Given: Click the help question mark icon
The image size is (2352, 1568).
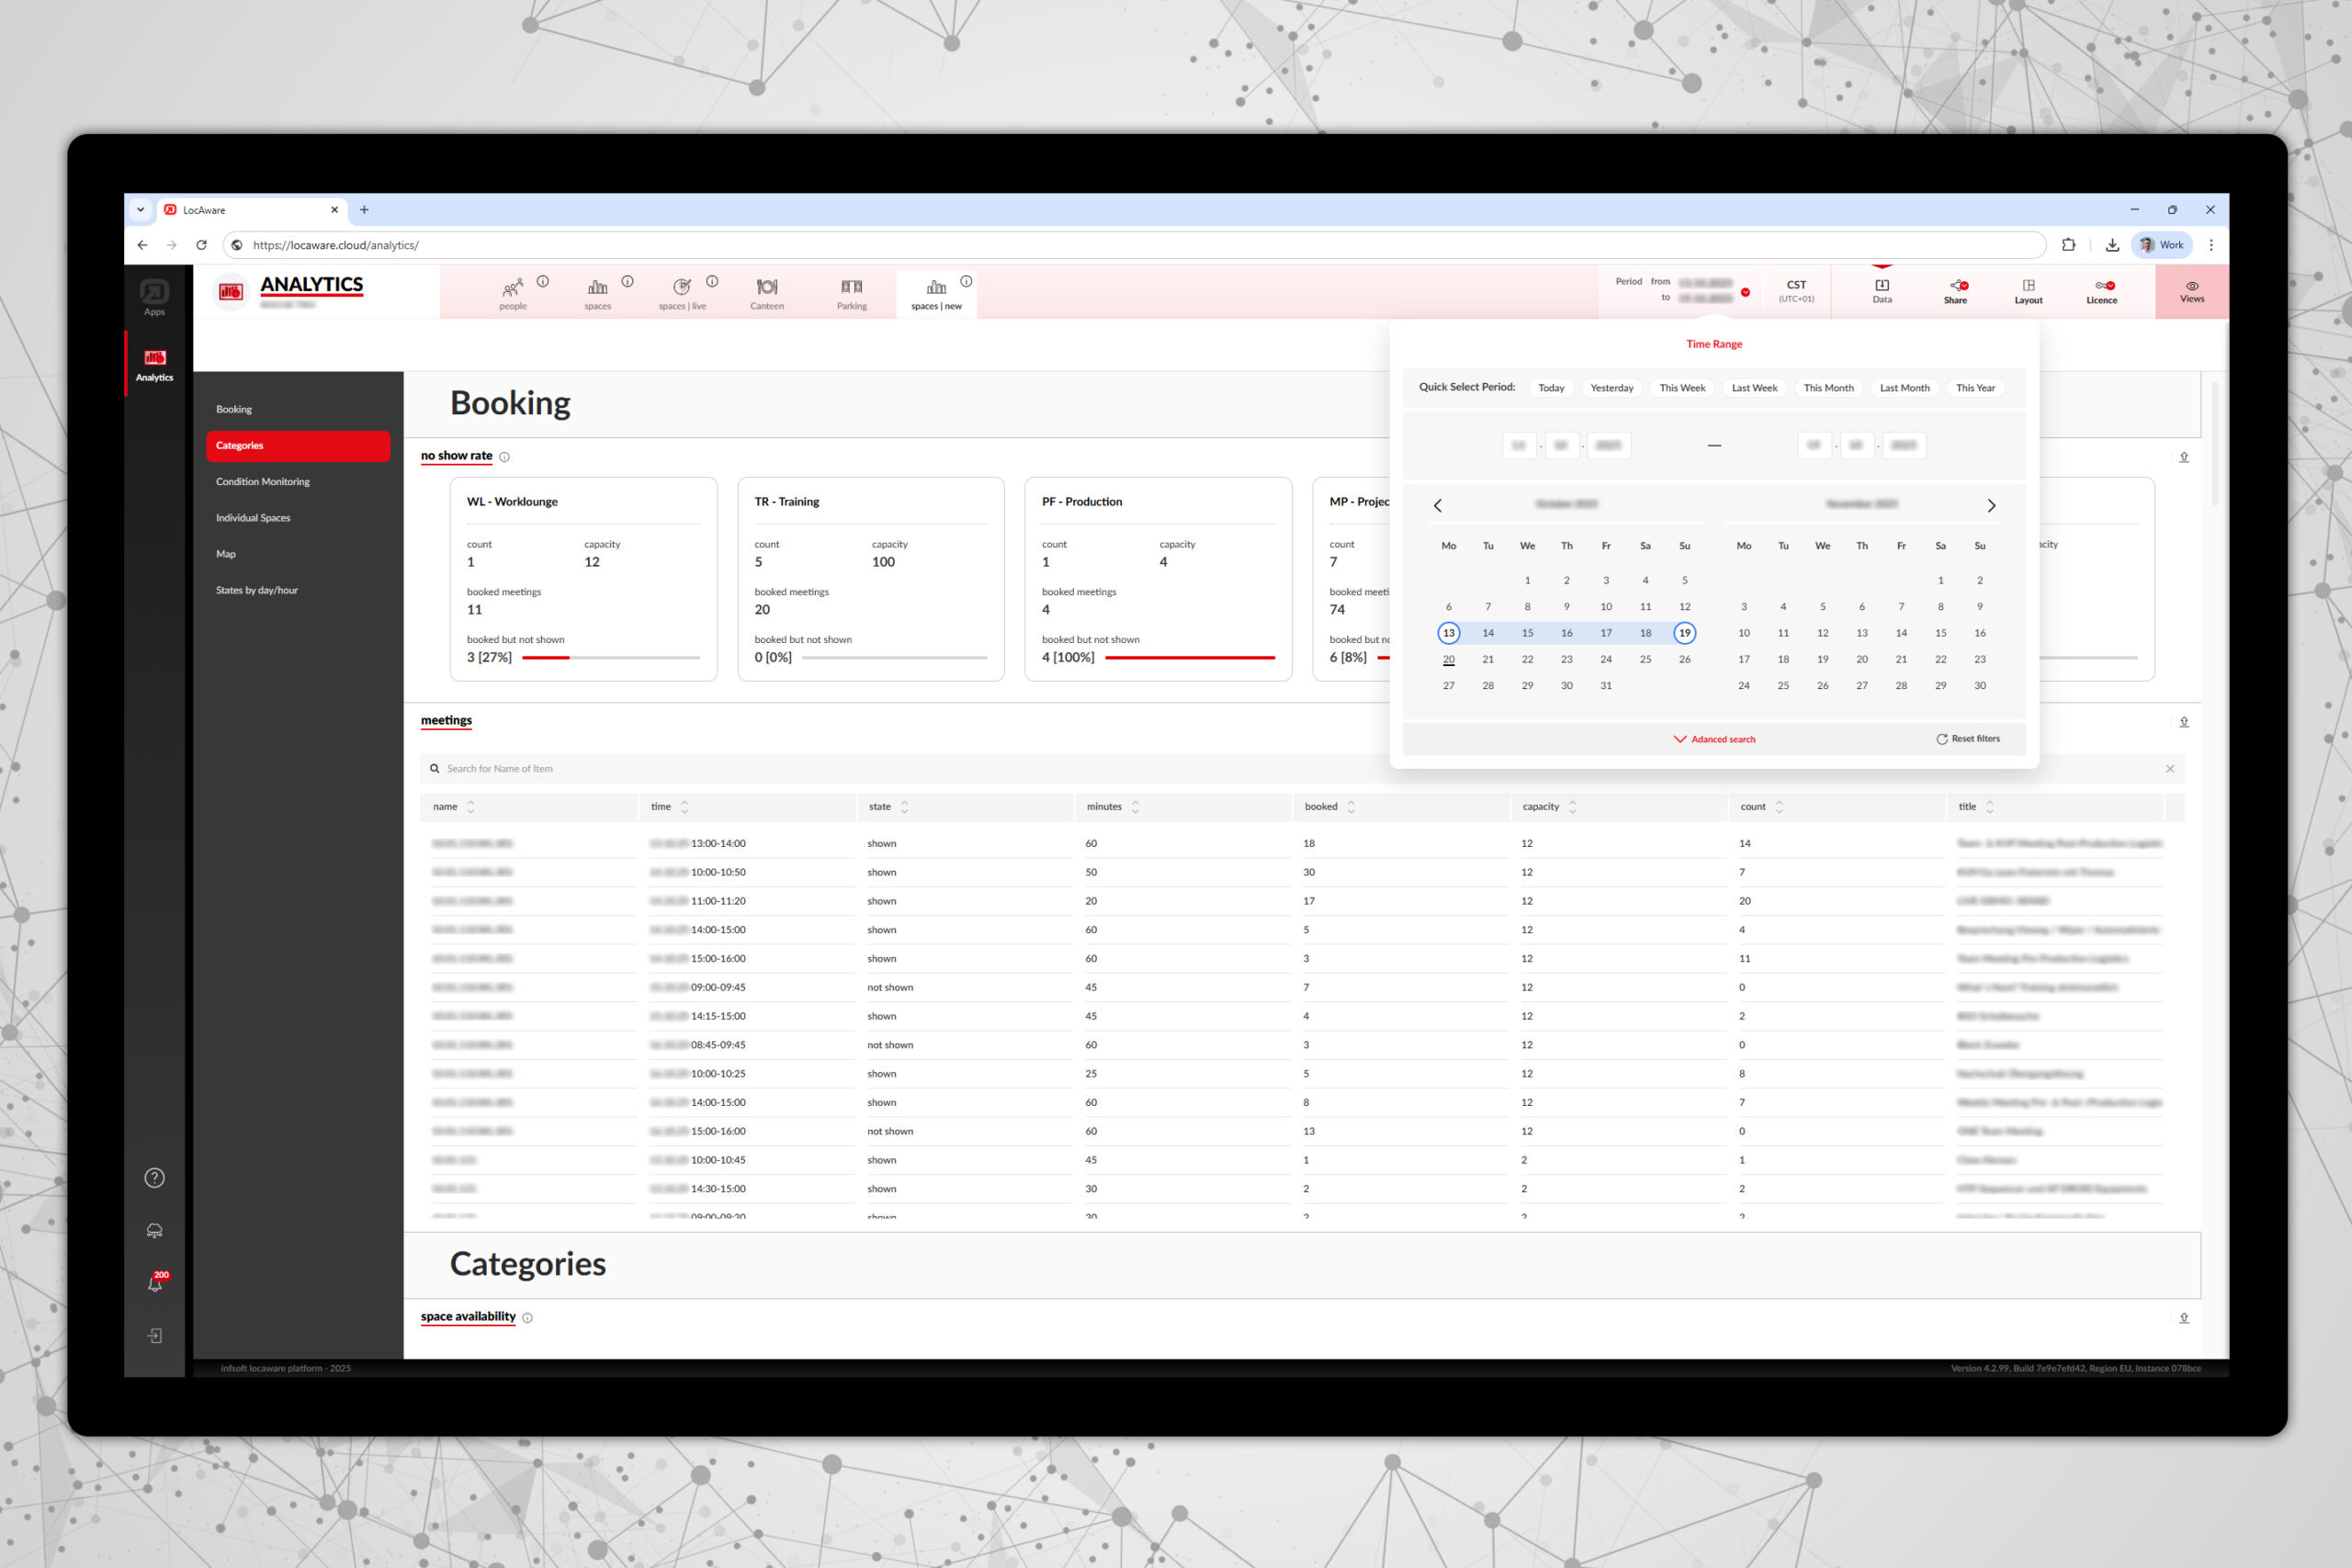Looking at the screenshot, I should point(154,1177).
